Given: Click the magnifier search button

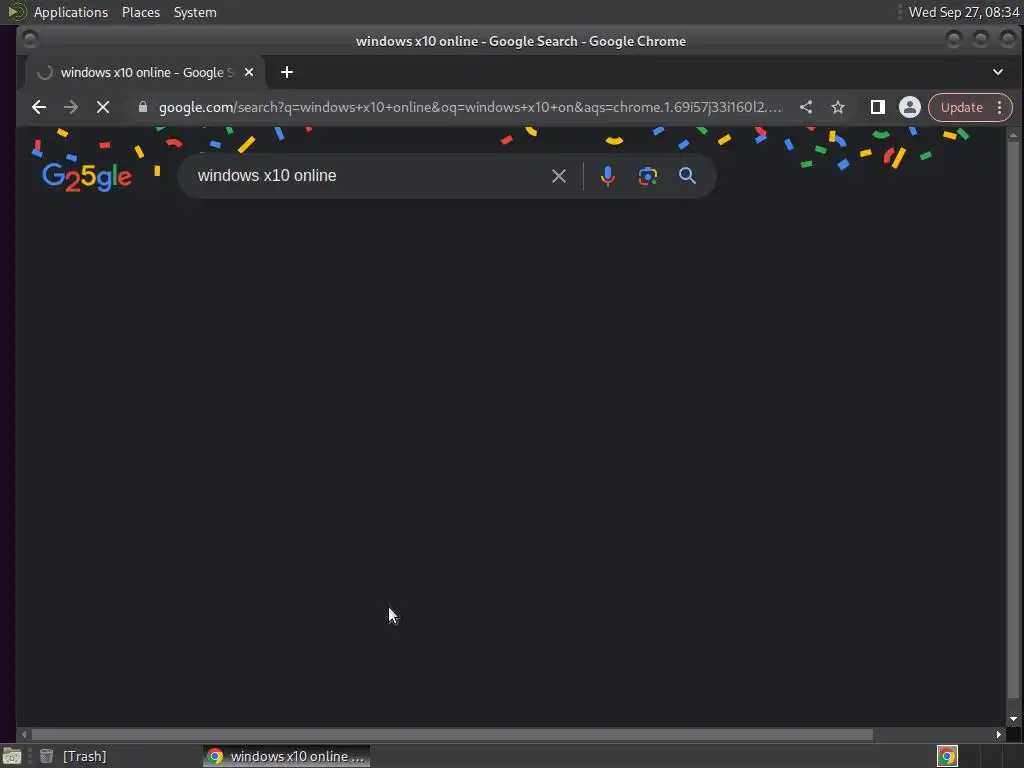Looking at the screenshot, I should tap(687, 176).
